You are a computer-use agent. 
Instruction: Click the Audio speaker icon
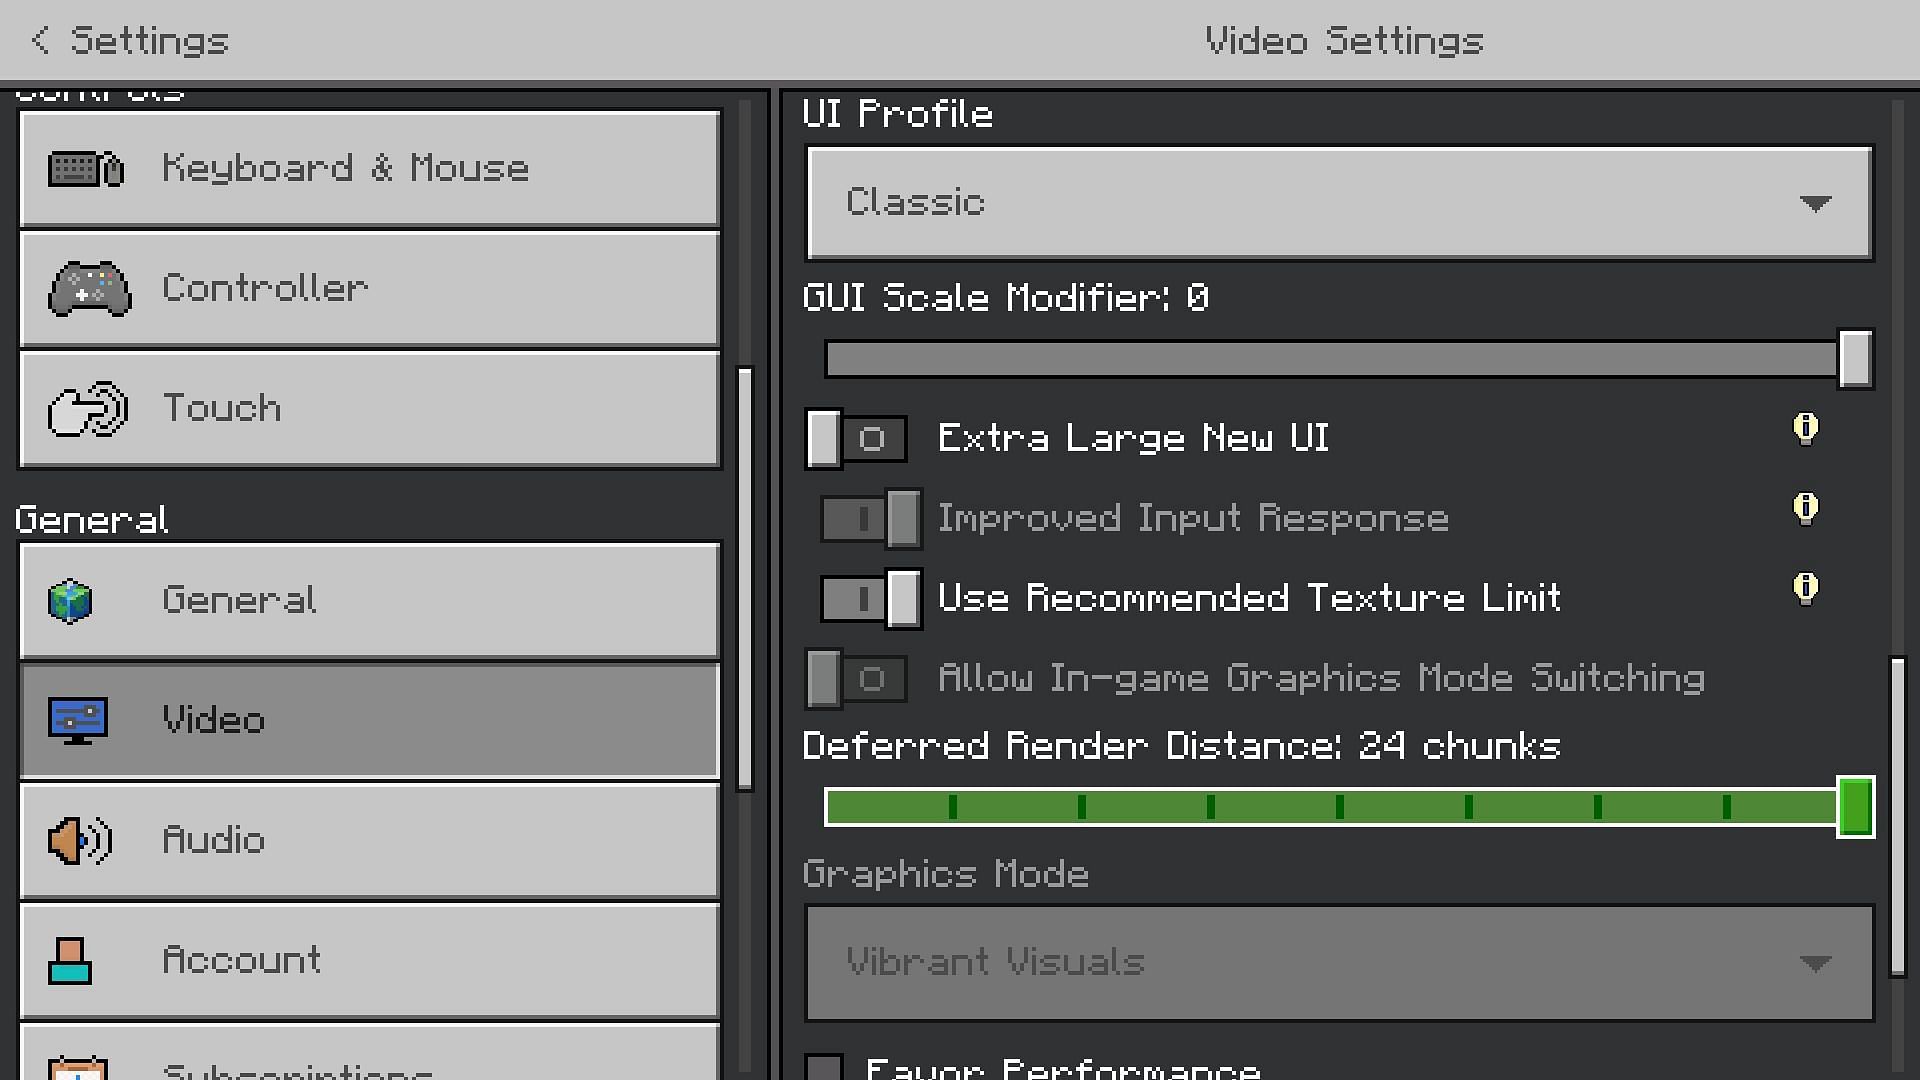[80, 840]
